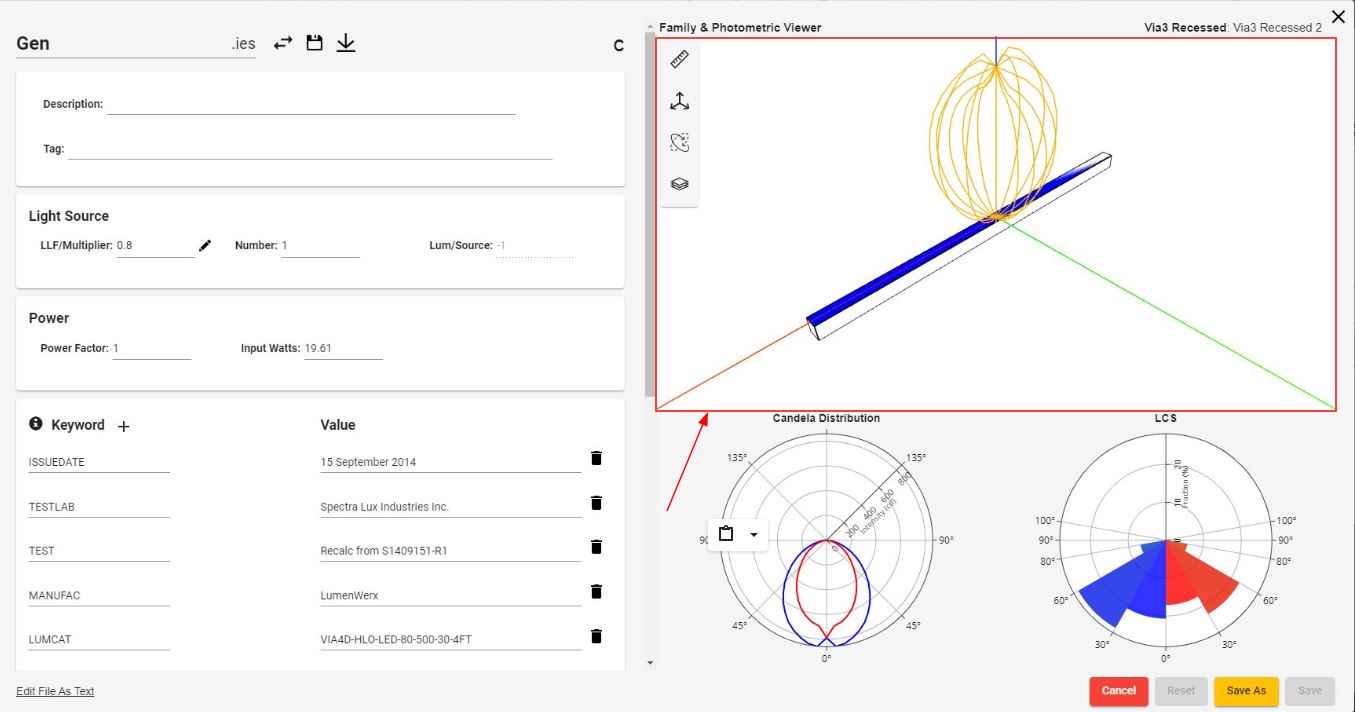Image resolution: width=1355 pixels, height=712 pixels.
Task: Activate the orbit rotation tool
Action: (679, 141)
